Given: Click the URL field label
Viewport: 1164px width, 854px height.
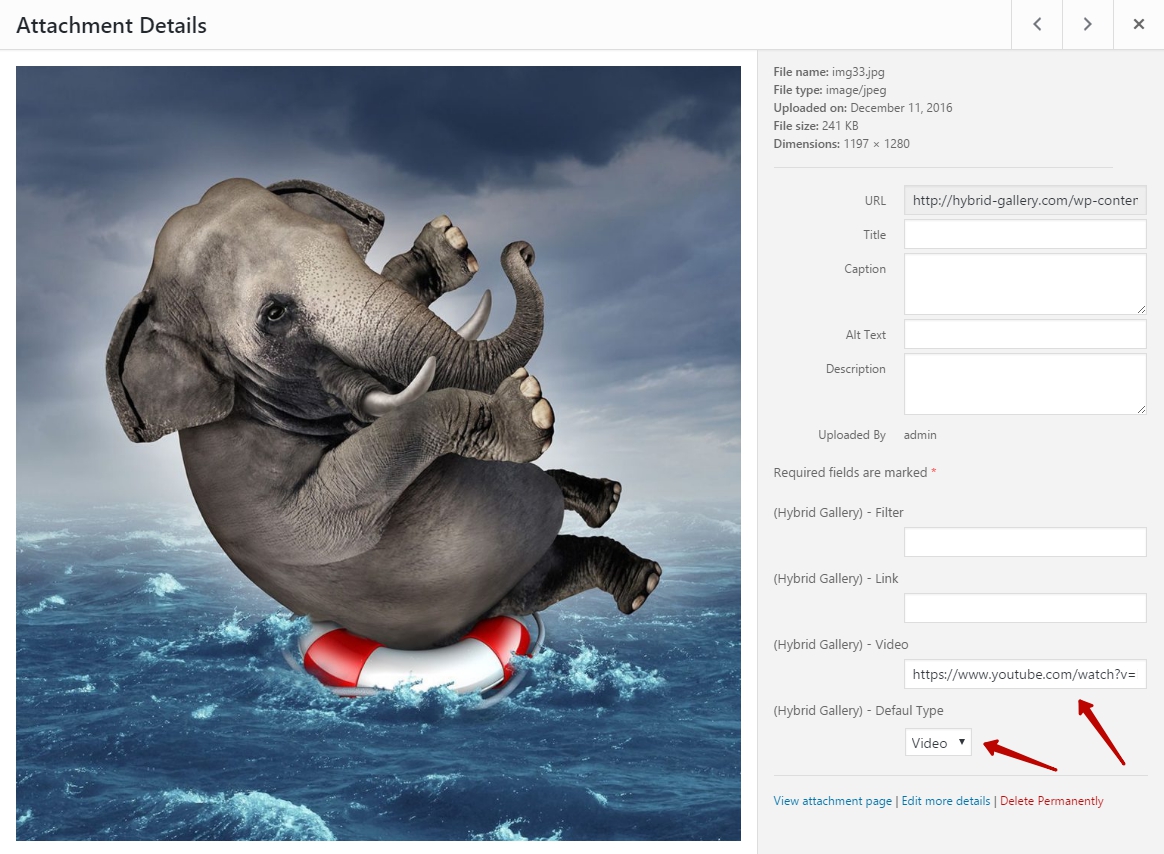Looking at the screenshot, I should pyautogui.click(x=875, y=201).
